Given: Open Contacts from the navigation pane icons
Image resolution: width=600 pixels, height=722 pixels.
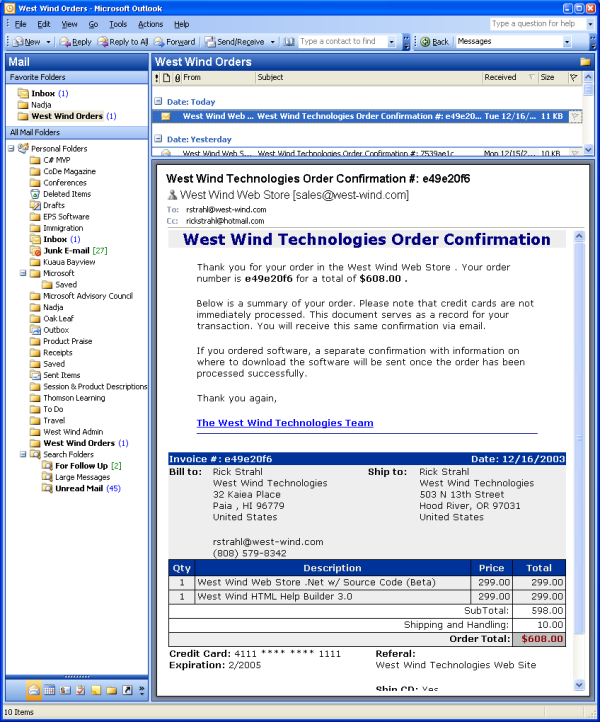Looking at the screenshot, I should (x=65, y=690).
